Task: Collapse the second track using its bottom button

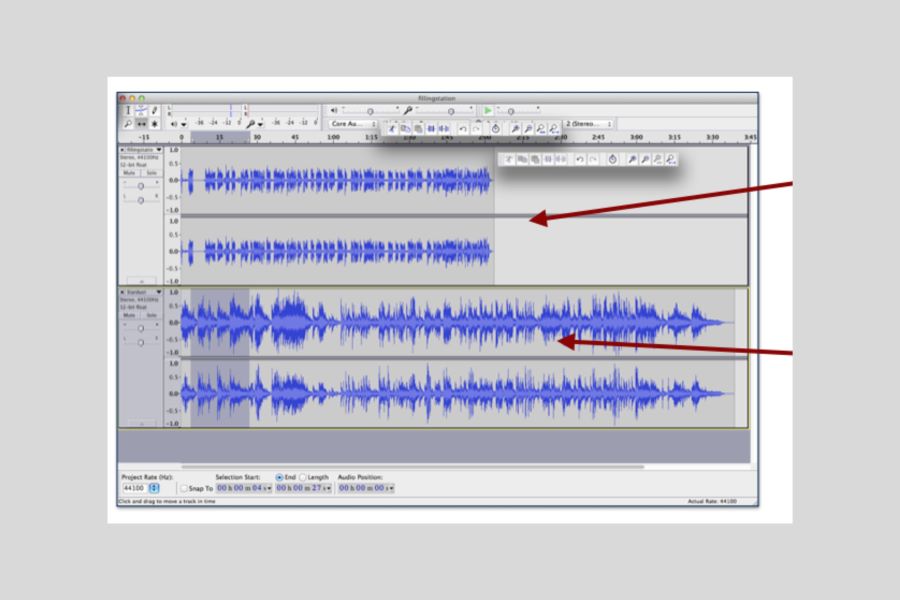Action: 141,423
